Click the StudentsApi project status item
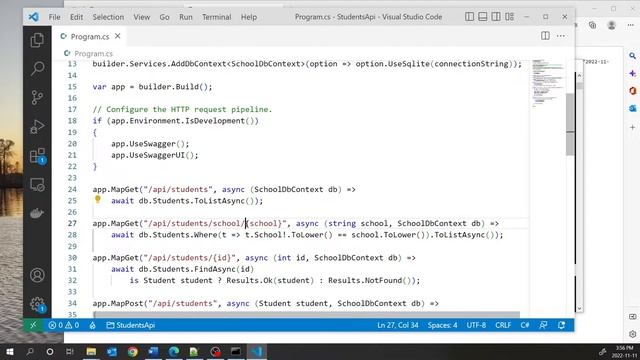This screenshot has height=360, width=640. click(131, 325)
